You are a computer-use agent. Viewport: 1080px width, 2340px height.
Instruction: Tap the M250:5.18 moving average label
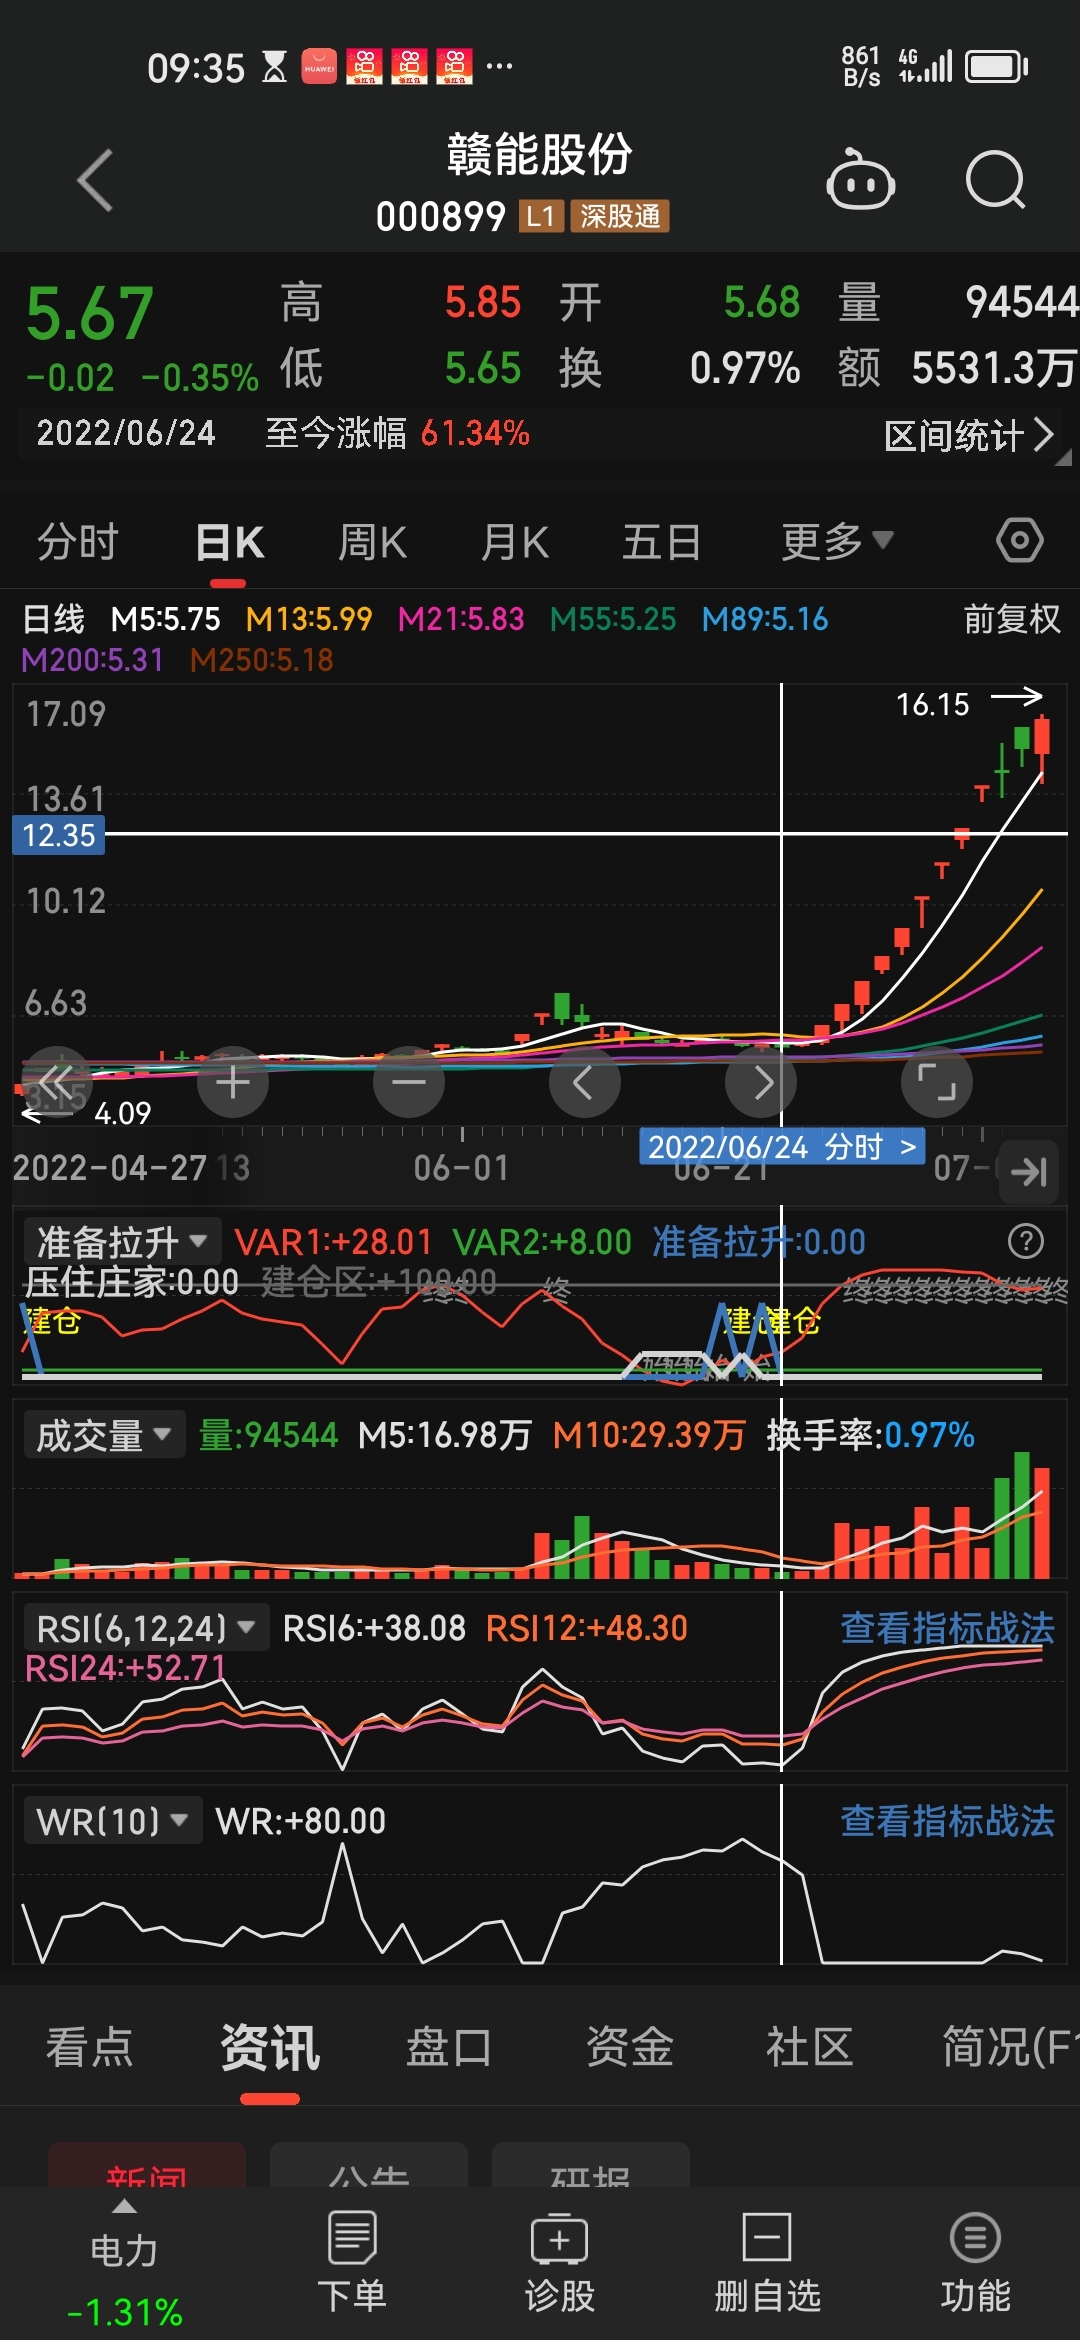tap(261, 660)
